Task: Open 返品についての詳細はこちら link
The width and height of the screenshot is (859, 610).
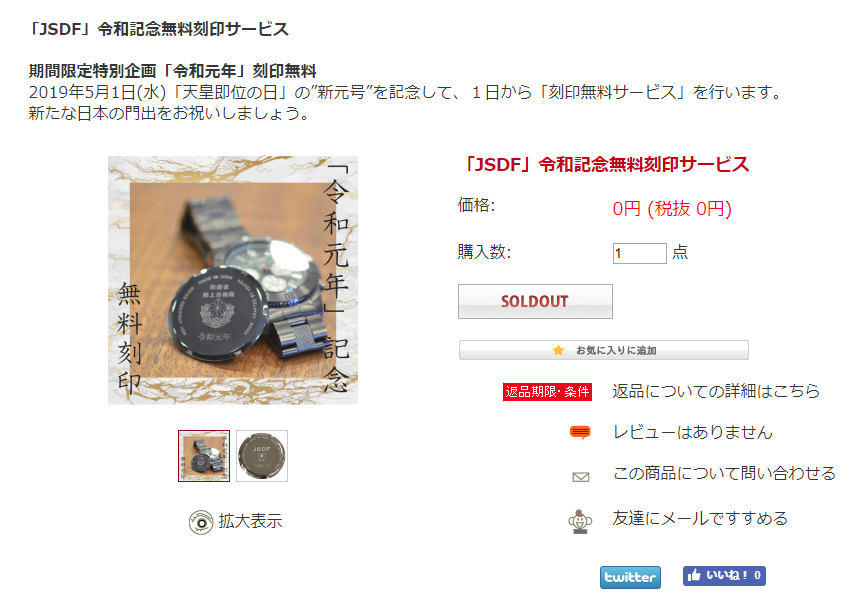Action: tap(716, 391)
